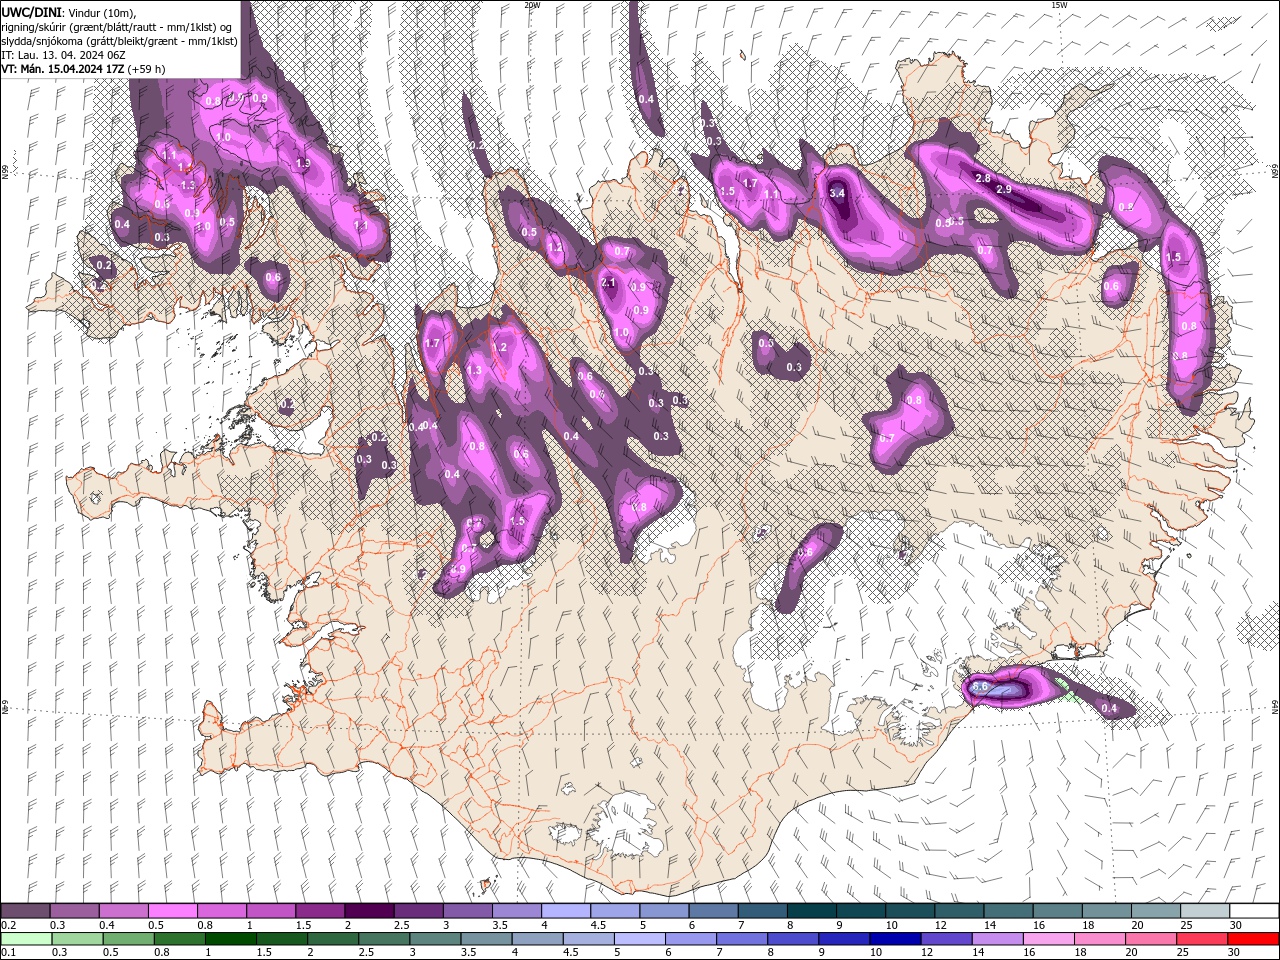Select white top legend swatch after 30
The image size is (1280, 960).
click(x=1254, y=910)
